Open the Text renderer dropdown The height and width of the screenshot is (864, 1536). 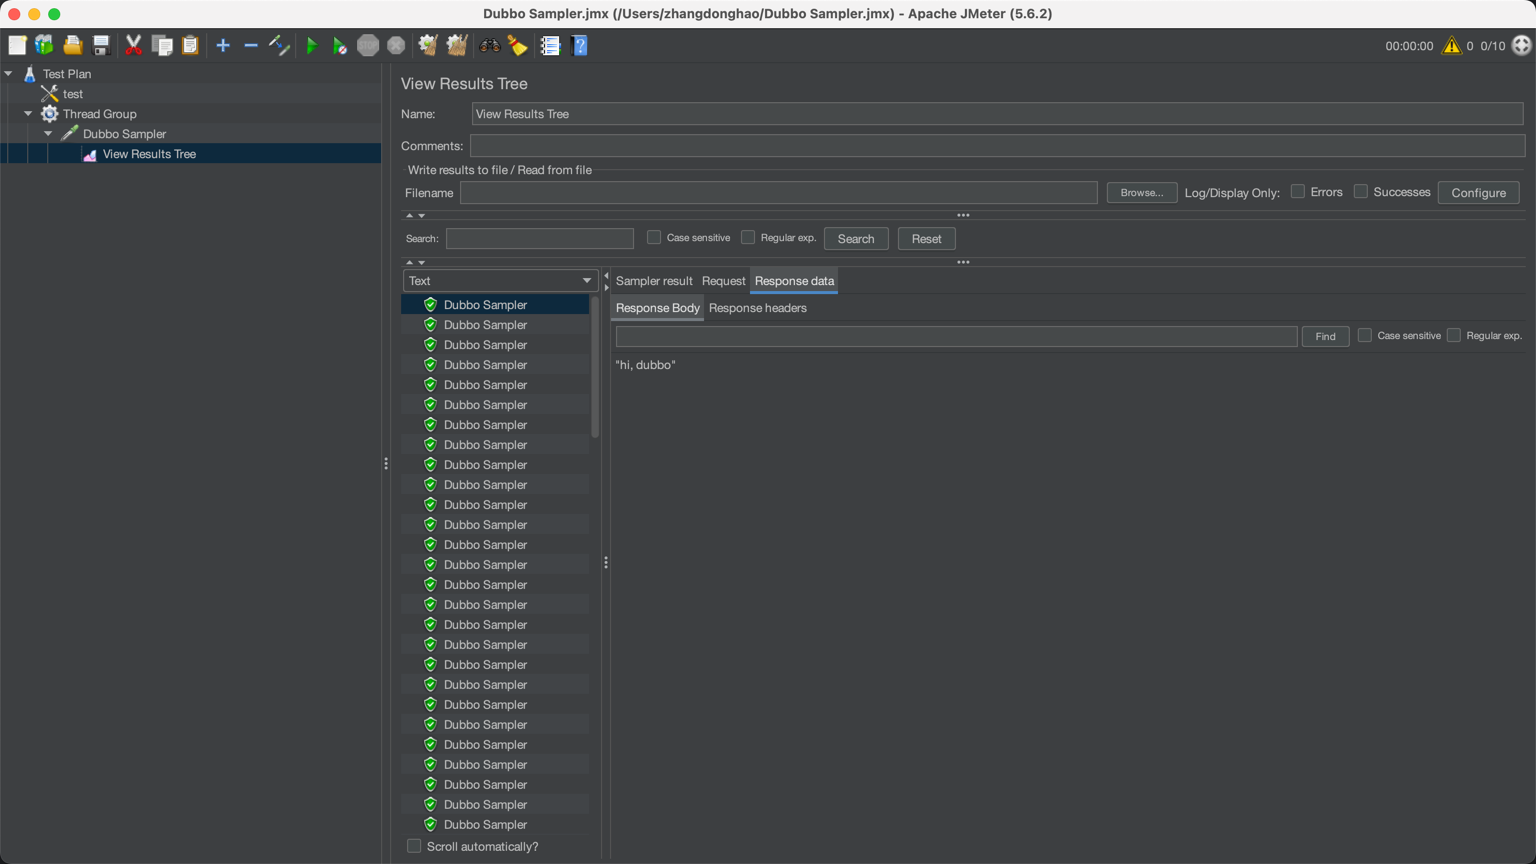click(500, 281)
